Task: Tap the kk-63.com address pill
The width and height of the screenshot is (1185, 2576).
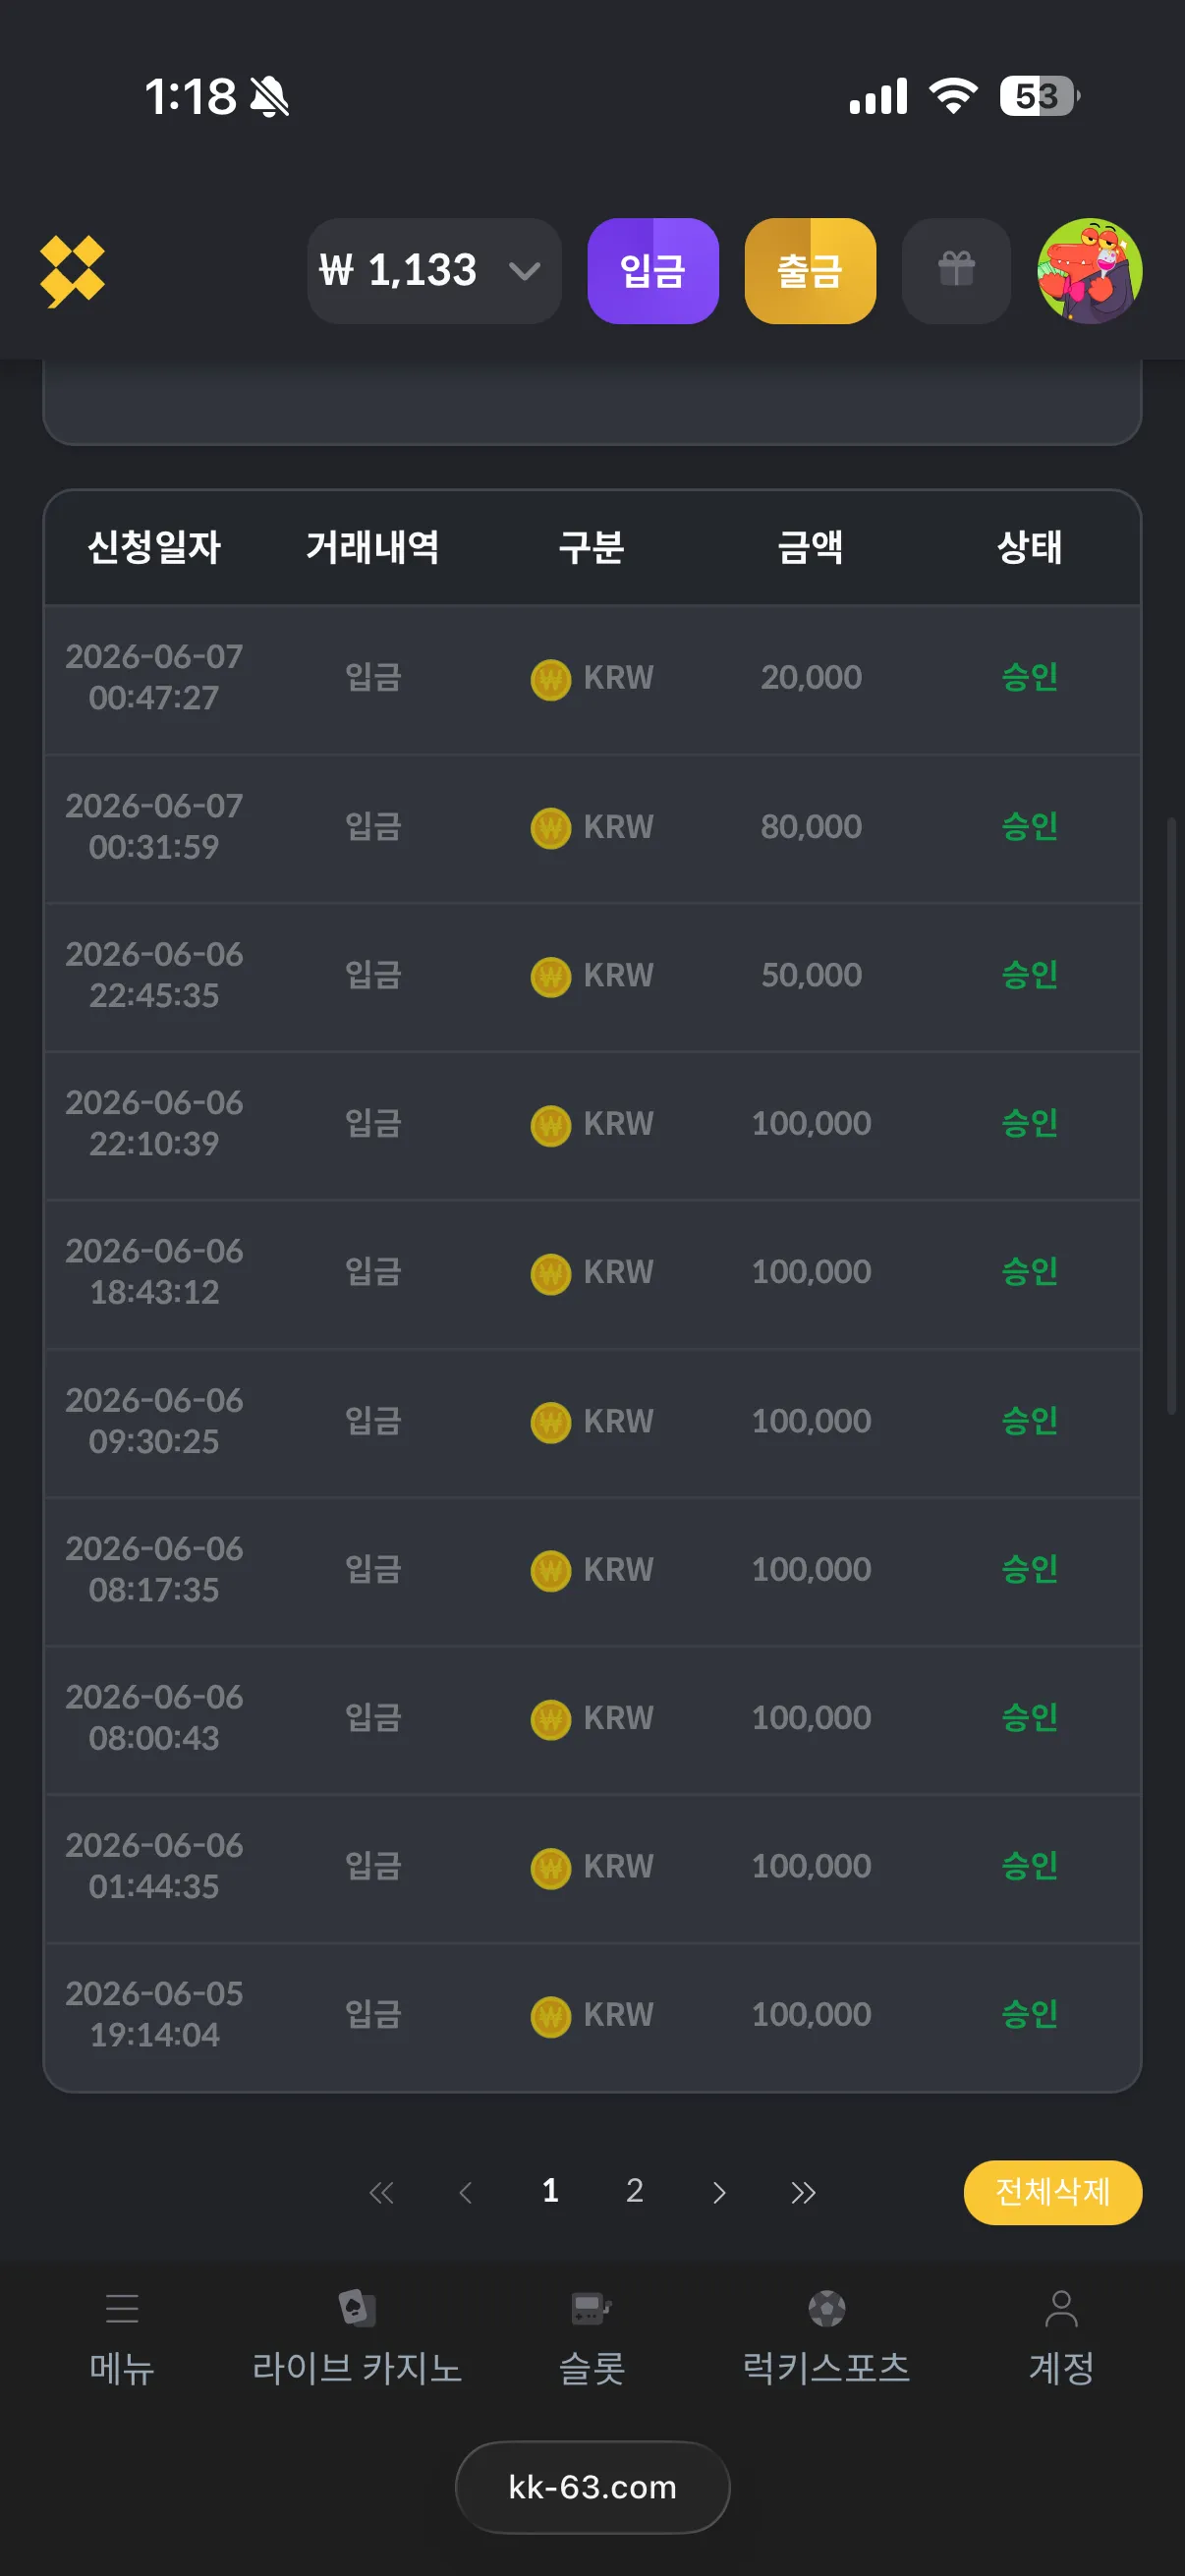Action: [x=592, y=2487]
